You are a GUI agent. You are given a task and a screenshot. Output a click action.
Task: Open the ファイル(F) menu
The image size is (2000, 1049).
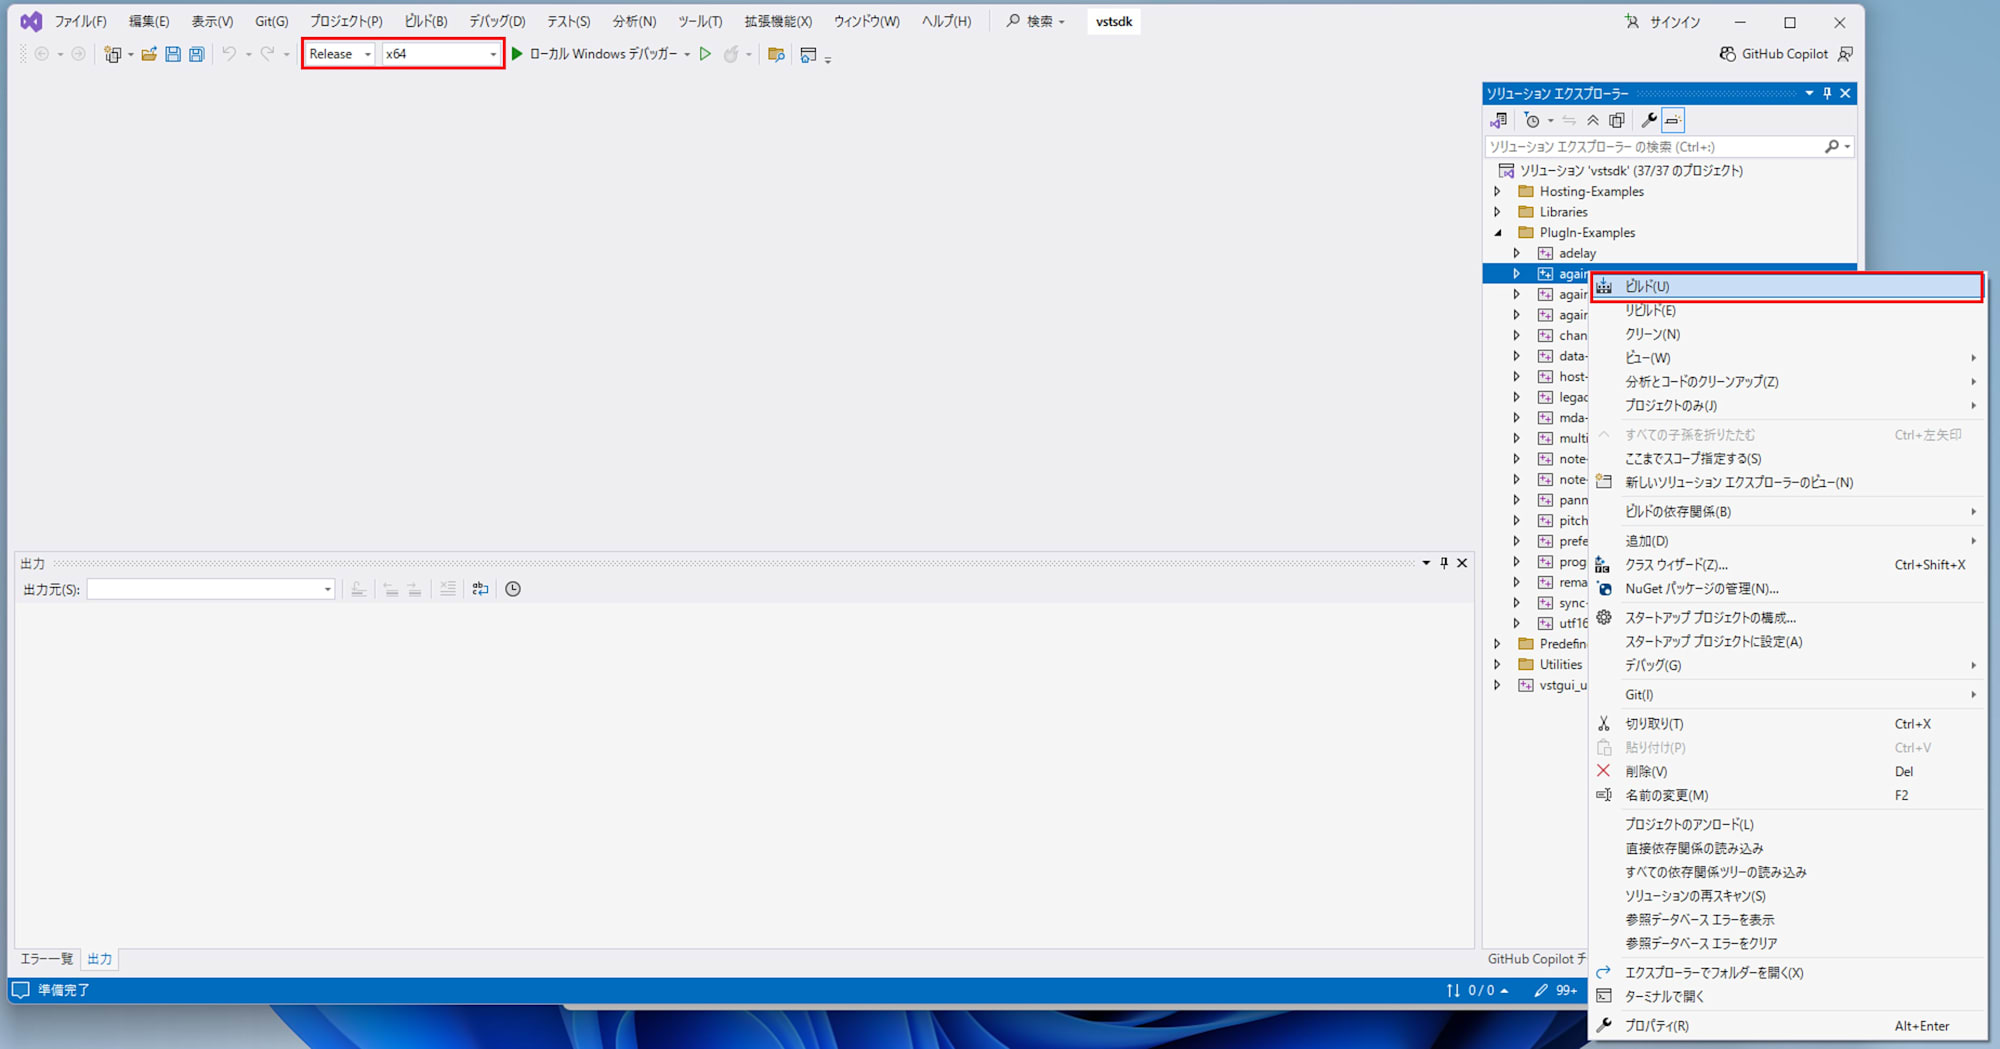click(x=80, y=21)
